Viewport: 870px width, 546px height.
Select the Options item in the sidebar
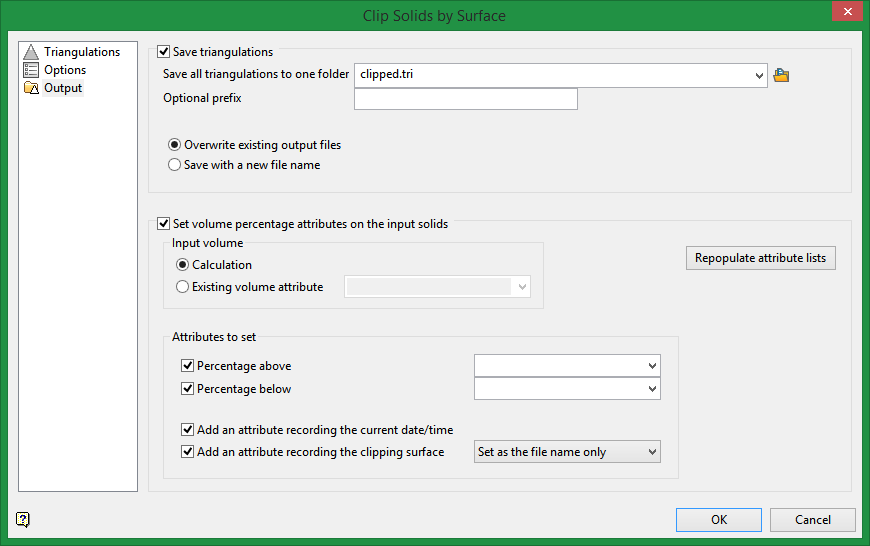65,70
